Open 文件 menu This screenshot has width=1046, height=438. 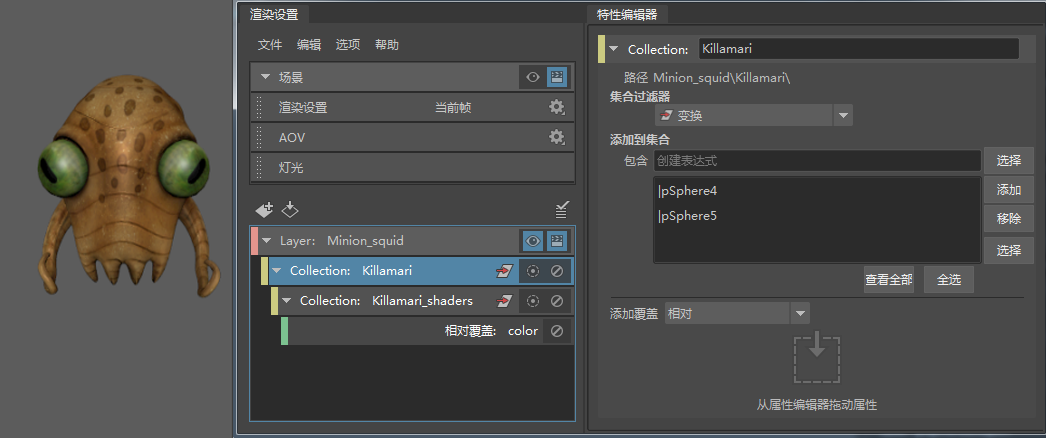[270, 45]
